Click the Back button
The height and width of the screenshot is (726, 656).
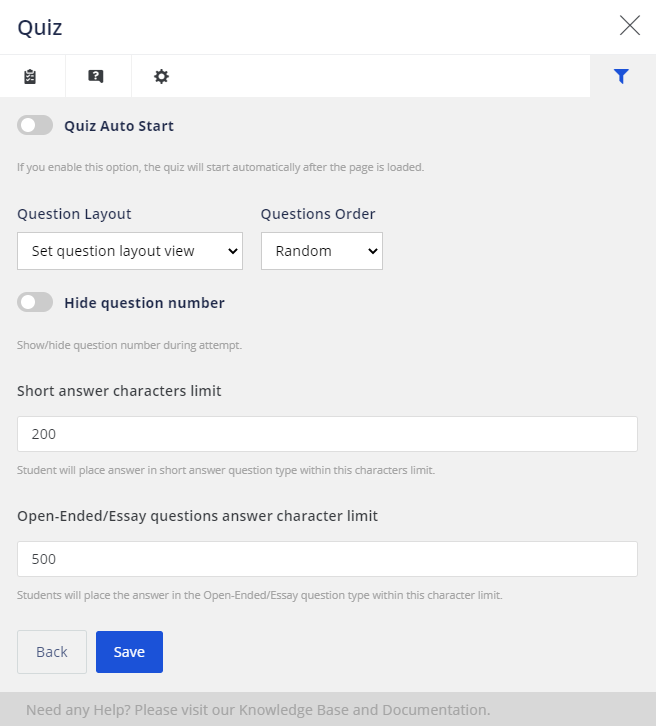[52, 652]
